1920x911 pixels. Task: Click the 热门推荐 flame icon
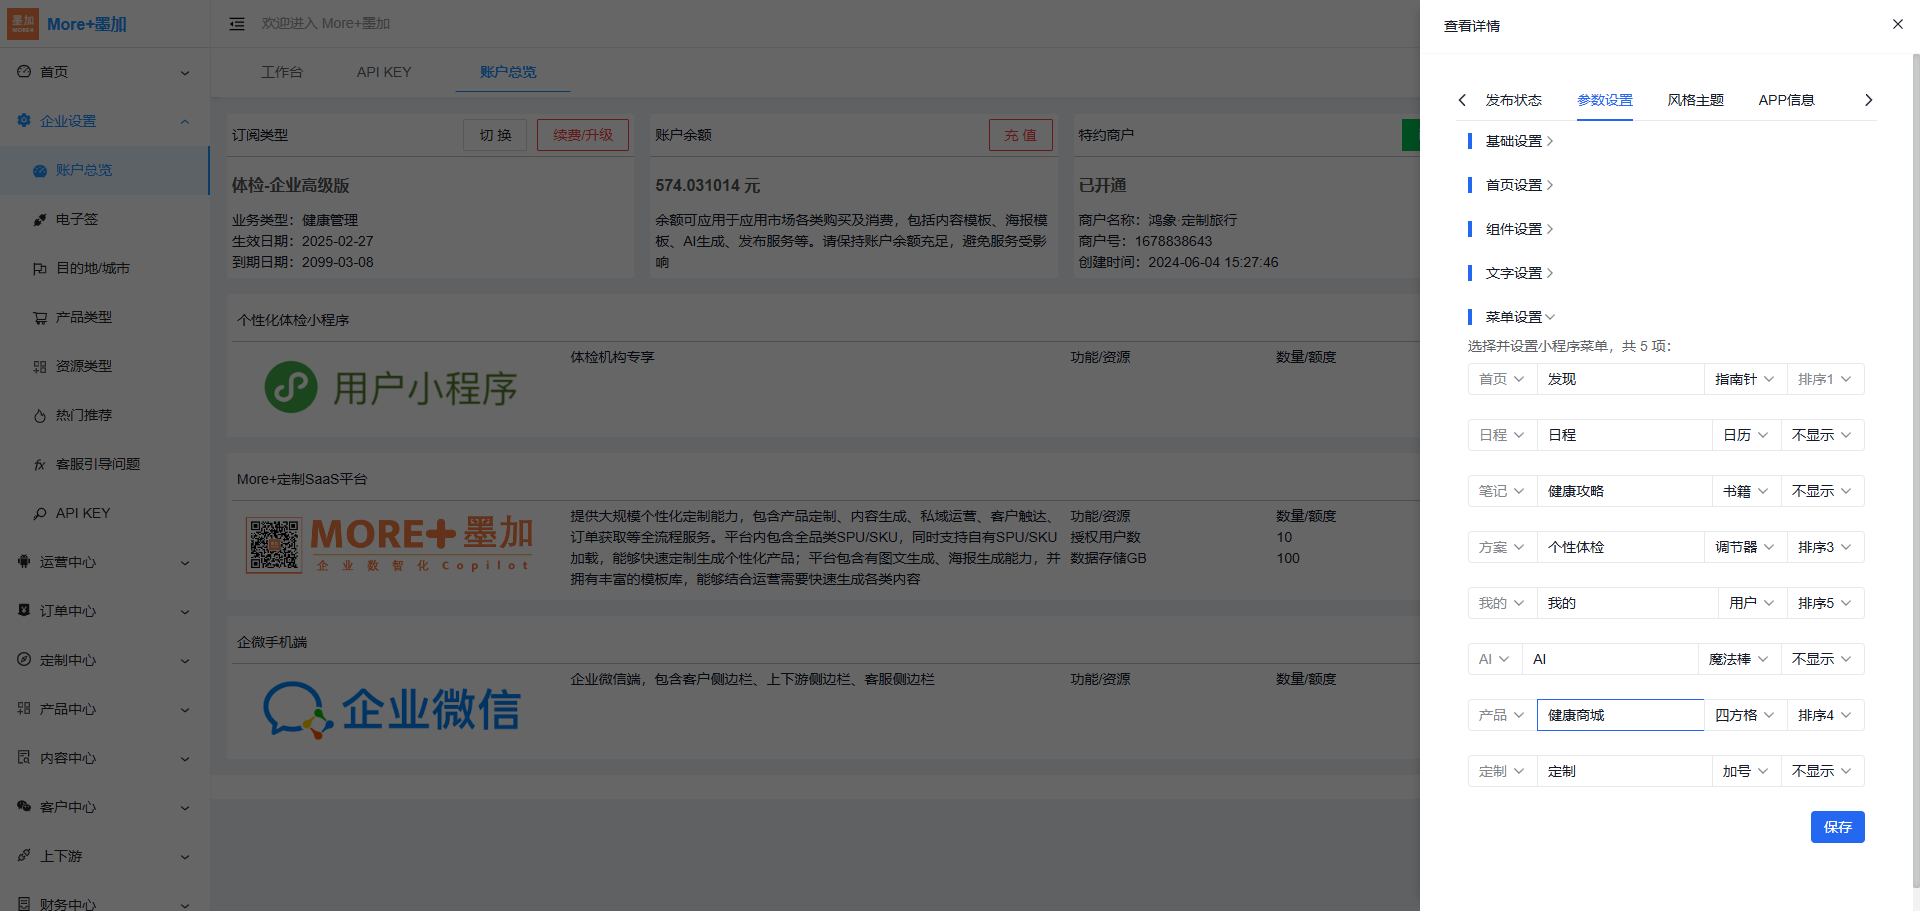(x=40, y=416)
